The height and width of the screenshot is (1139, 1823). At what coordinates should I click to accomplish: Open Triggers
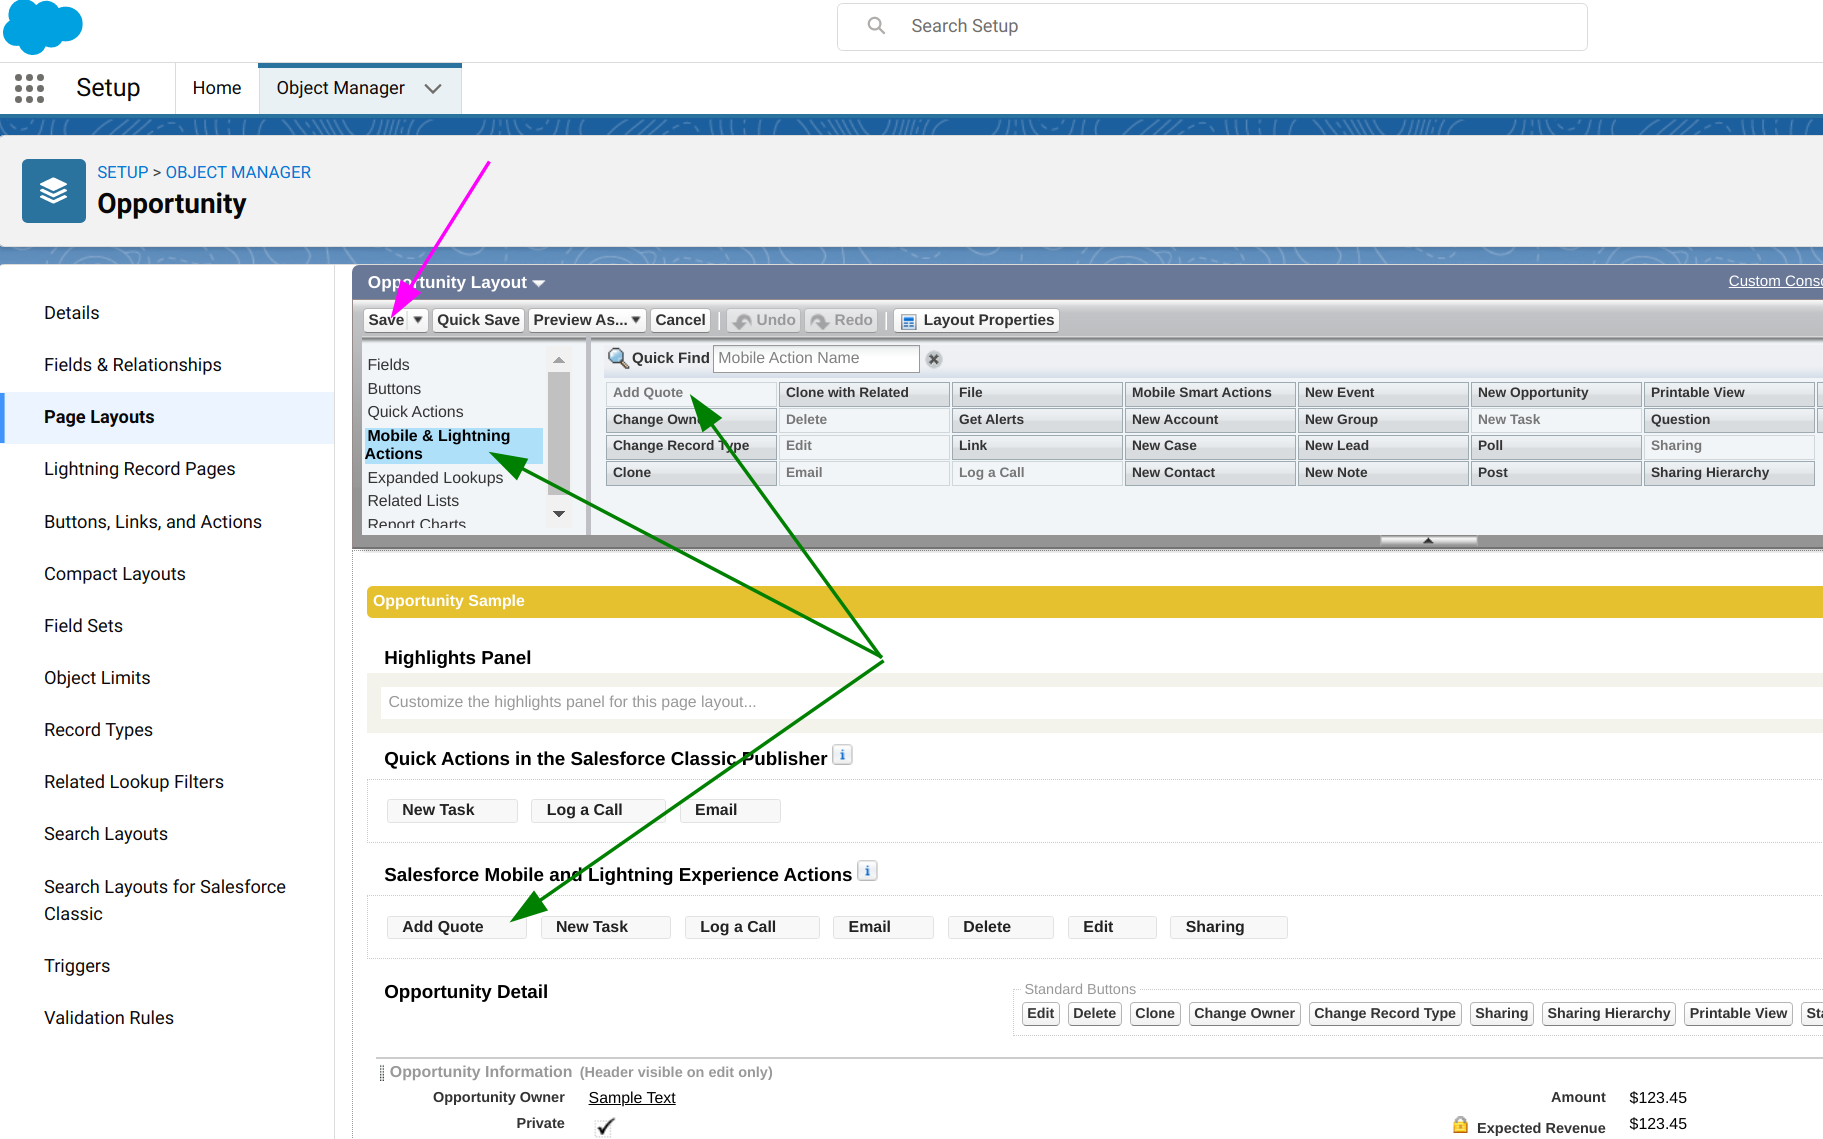point(77,966)
